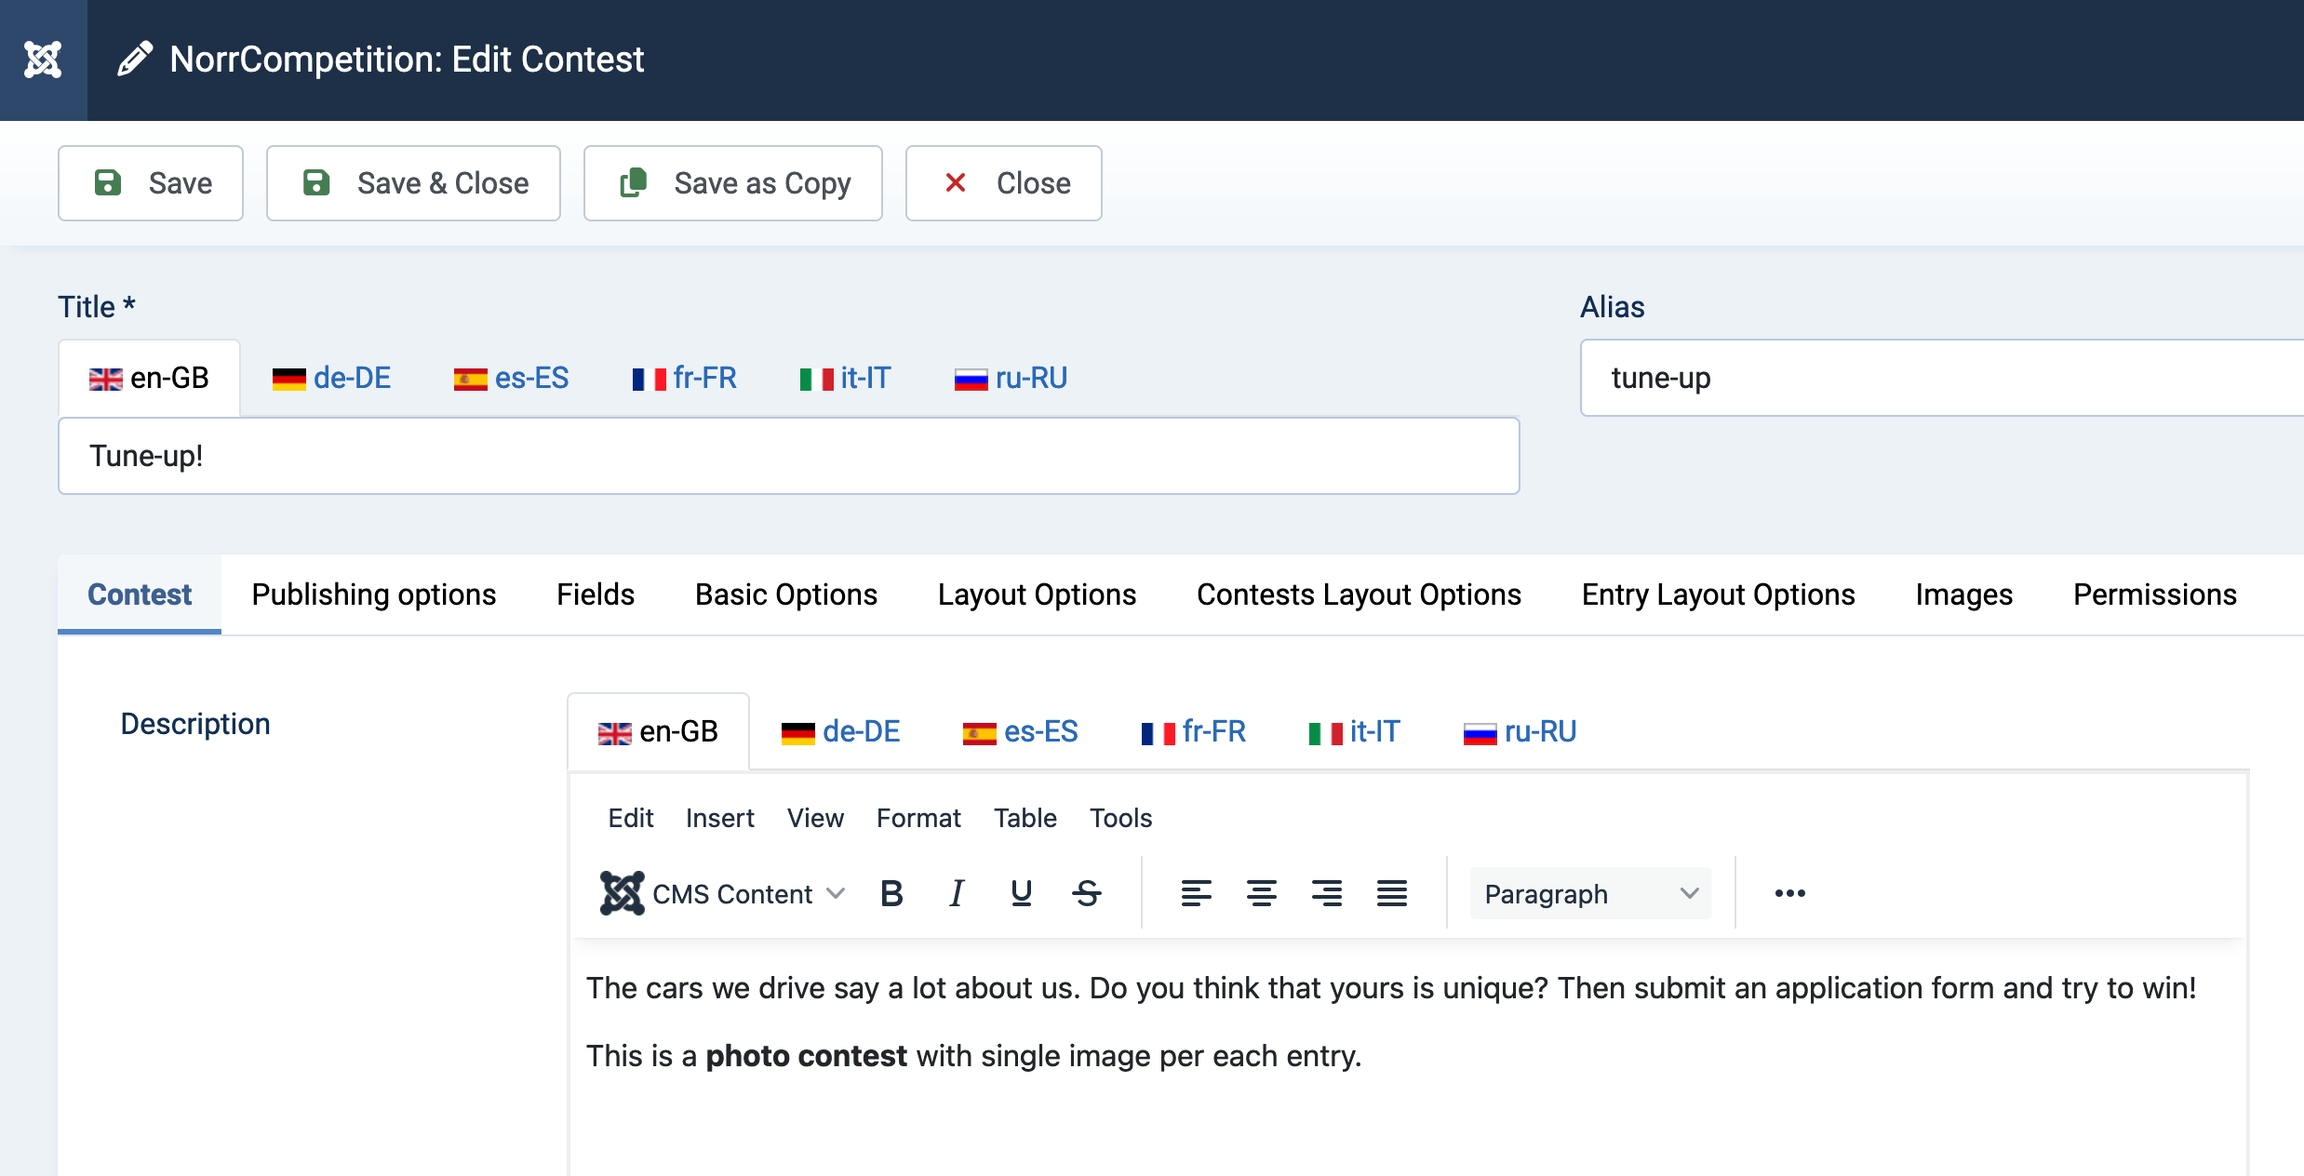
Task: Expand the Paragraph format dropdown
Action: pos(1590,893)
